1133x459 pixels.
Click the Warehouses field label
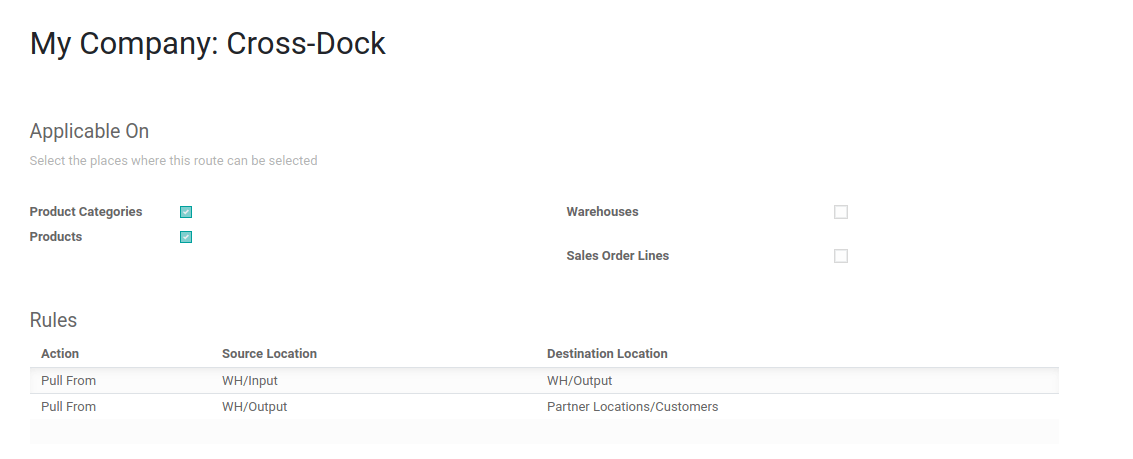pyautogui.click(x=602, y=212)
